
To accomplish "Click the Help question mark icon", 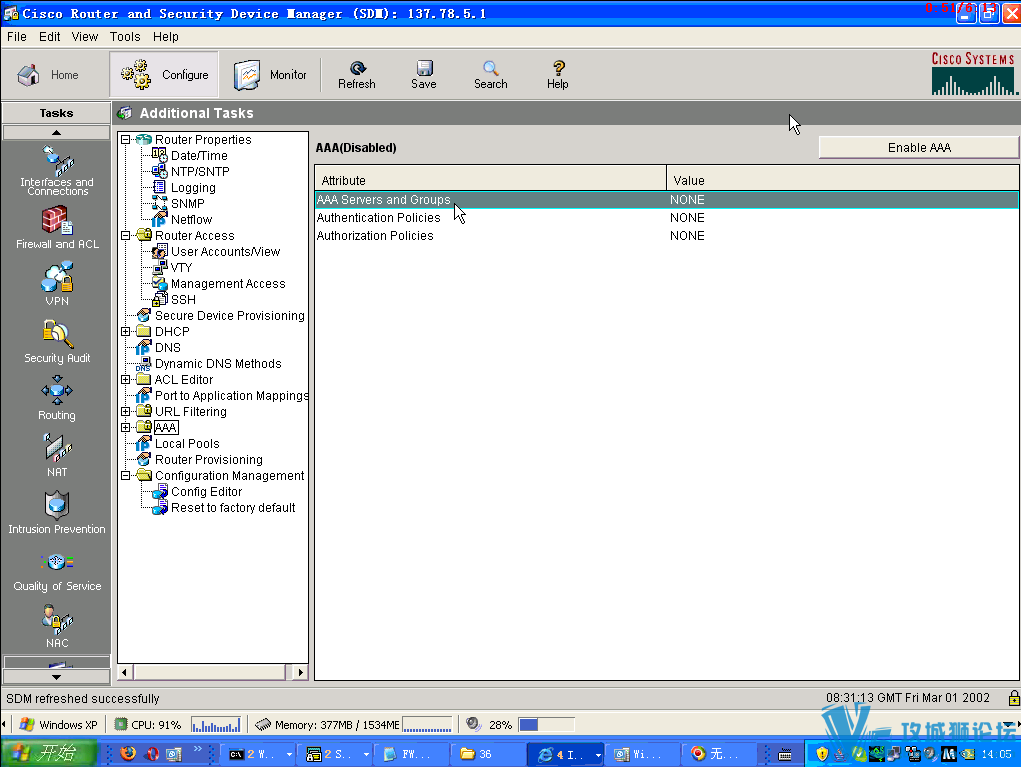I will point(558,68).
